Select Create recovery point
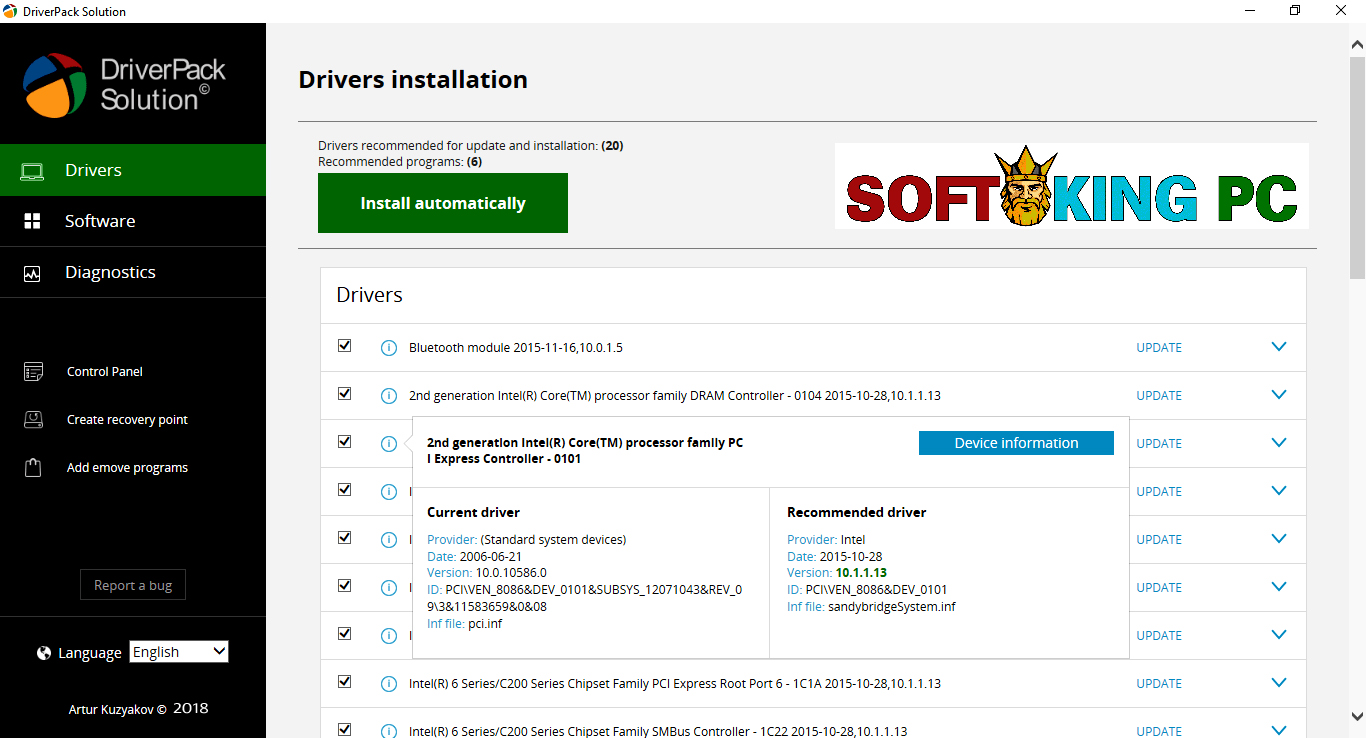 coord(127,420)
